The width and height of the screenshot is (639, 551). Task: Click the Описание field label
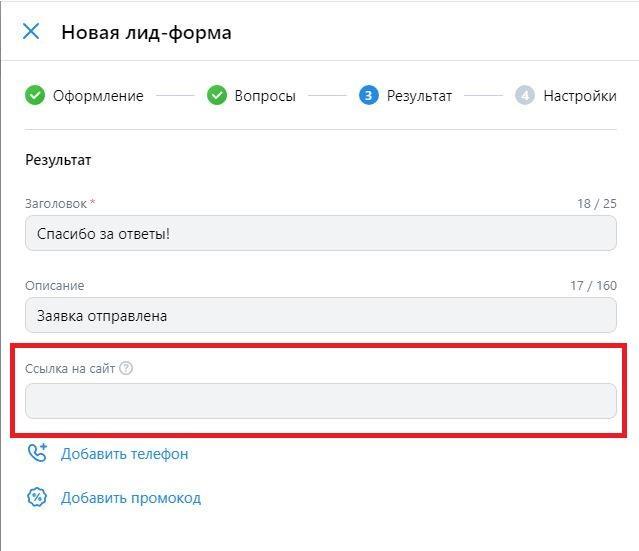click(x=55, y=285)
